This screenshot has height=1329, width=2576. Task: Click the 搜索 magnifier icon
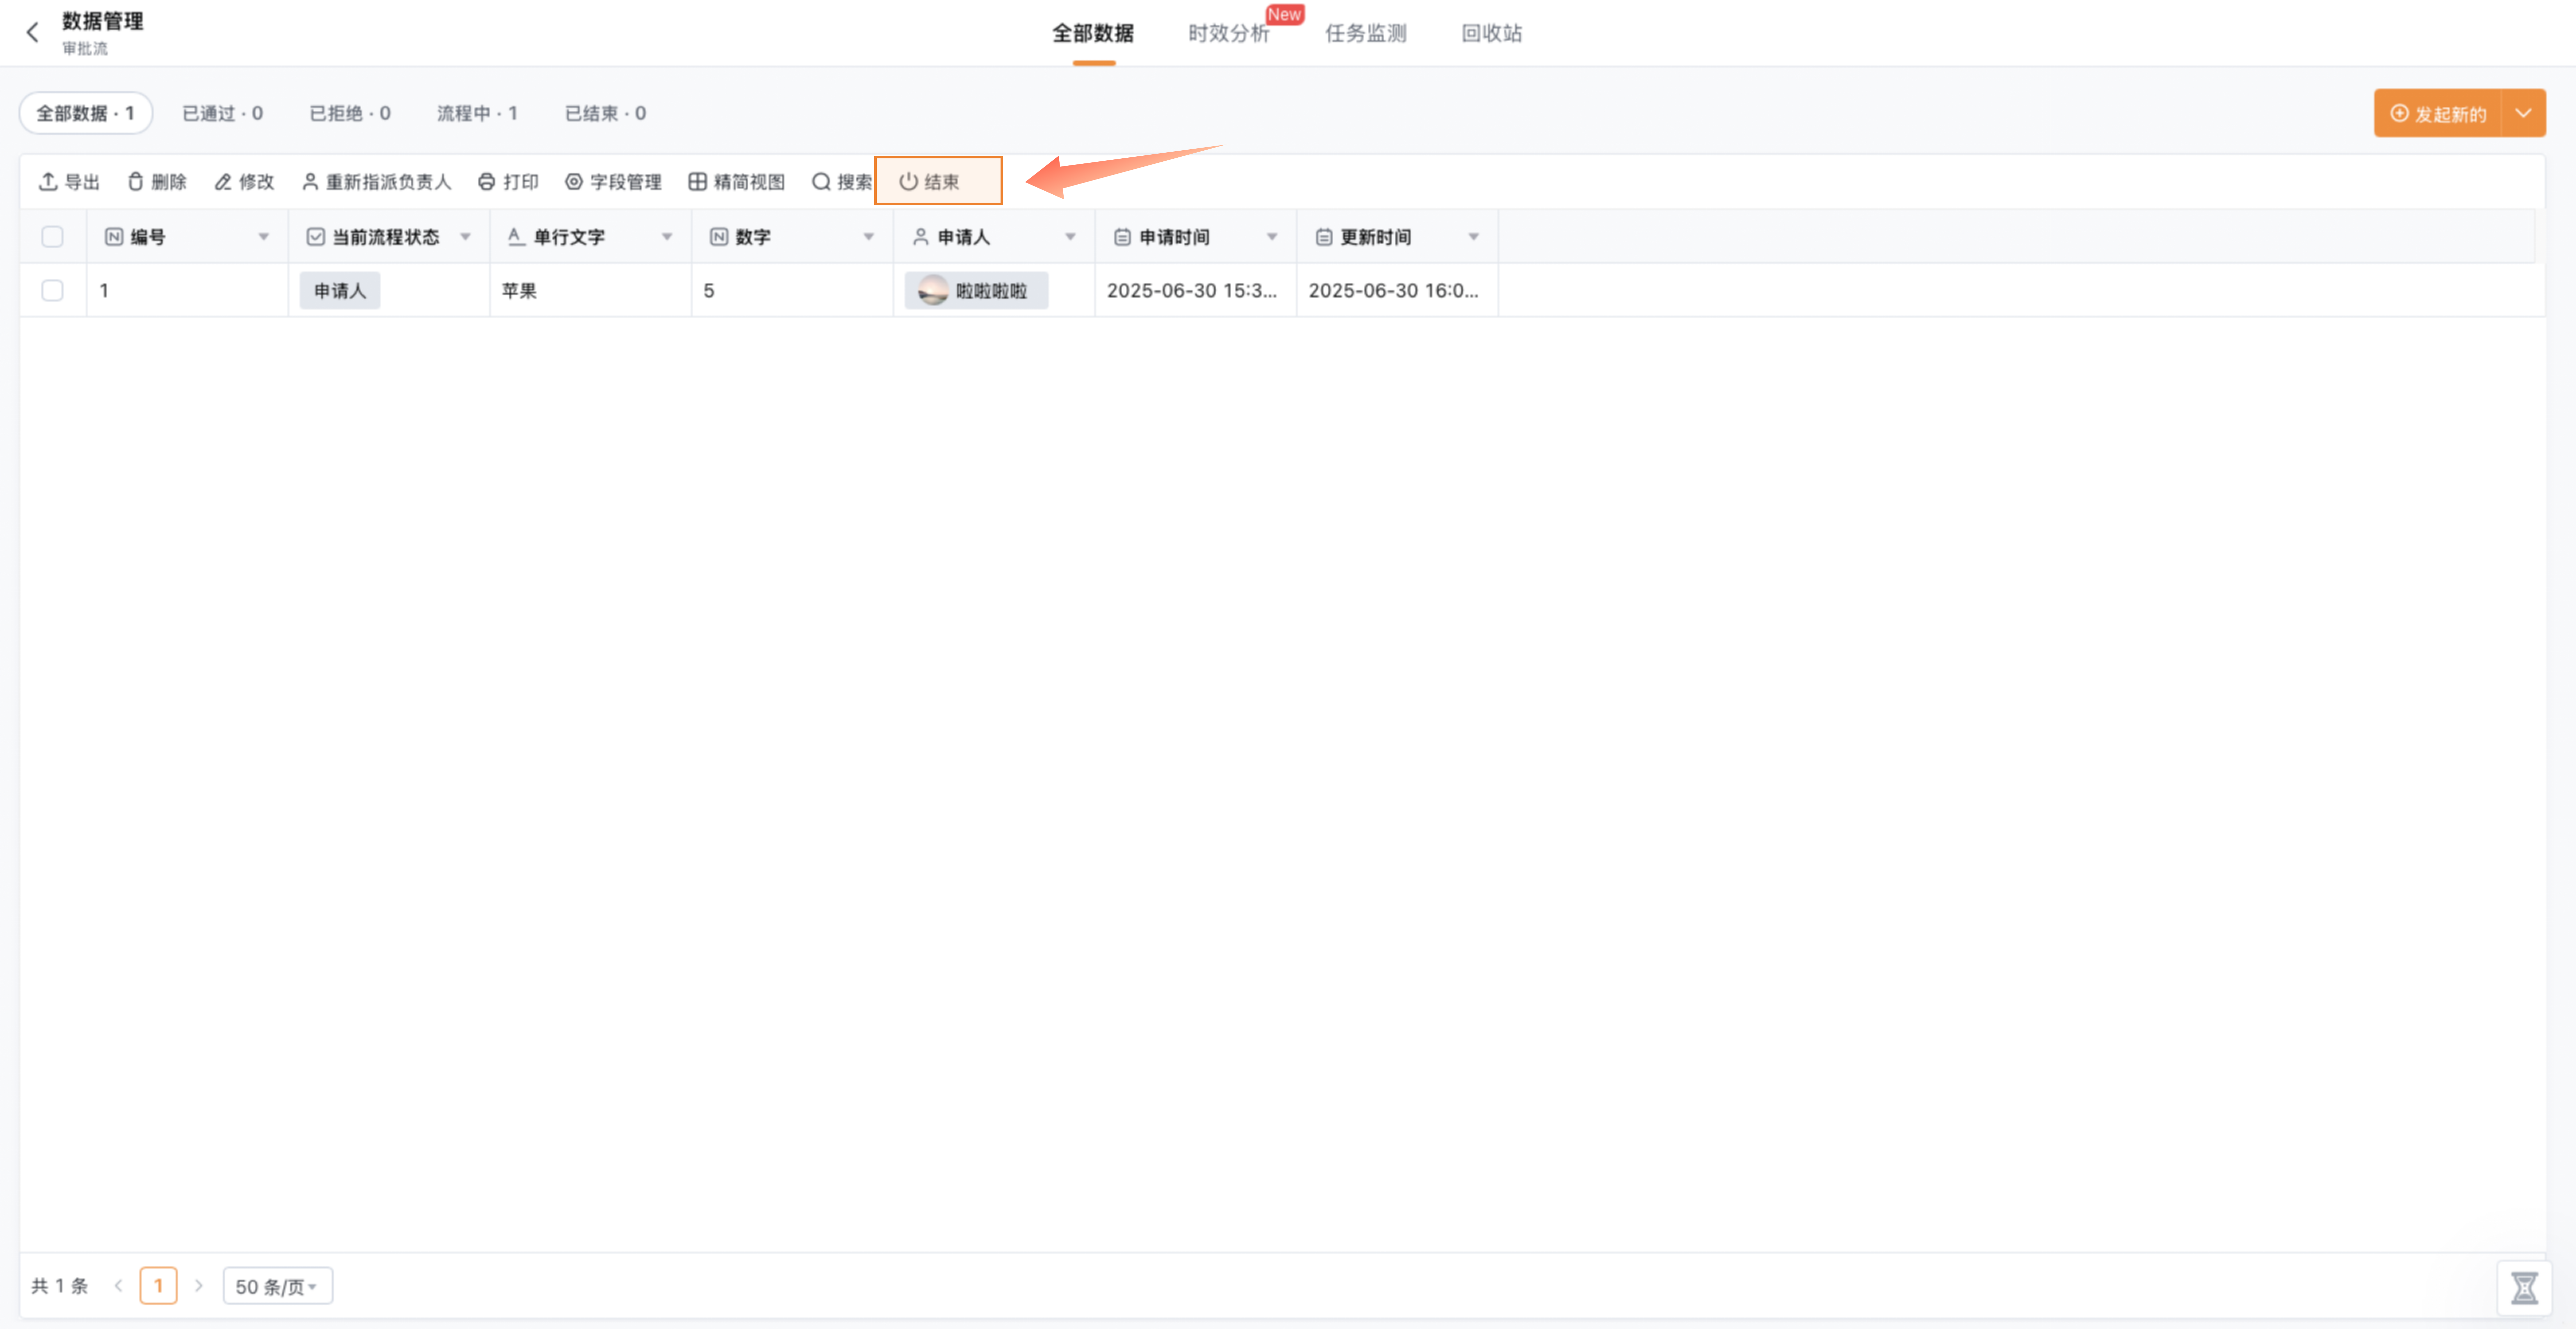tap(821, 182)
